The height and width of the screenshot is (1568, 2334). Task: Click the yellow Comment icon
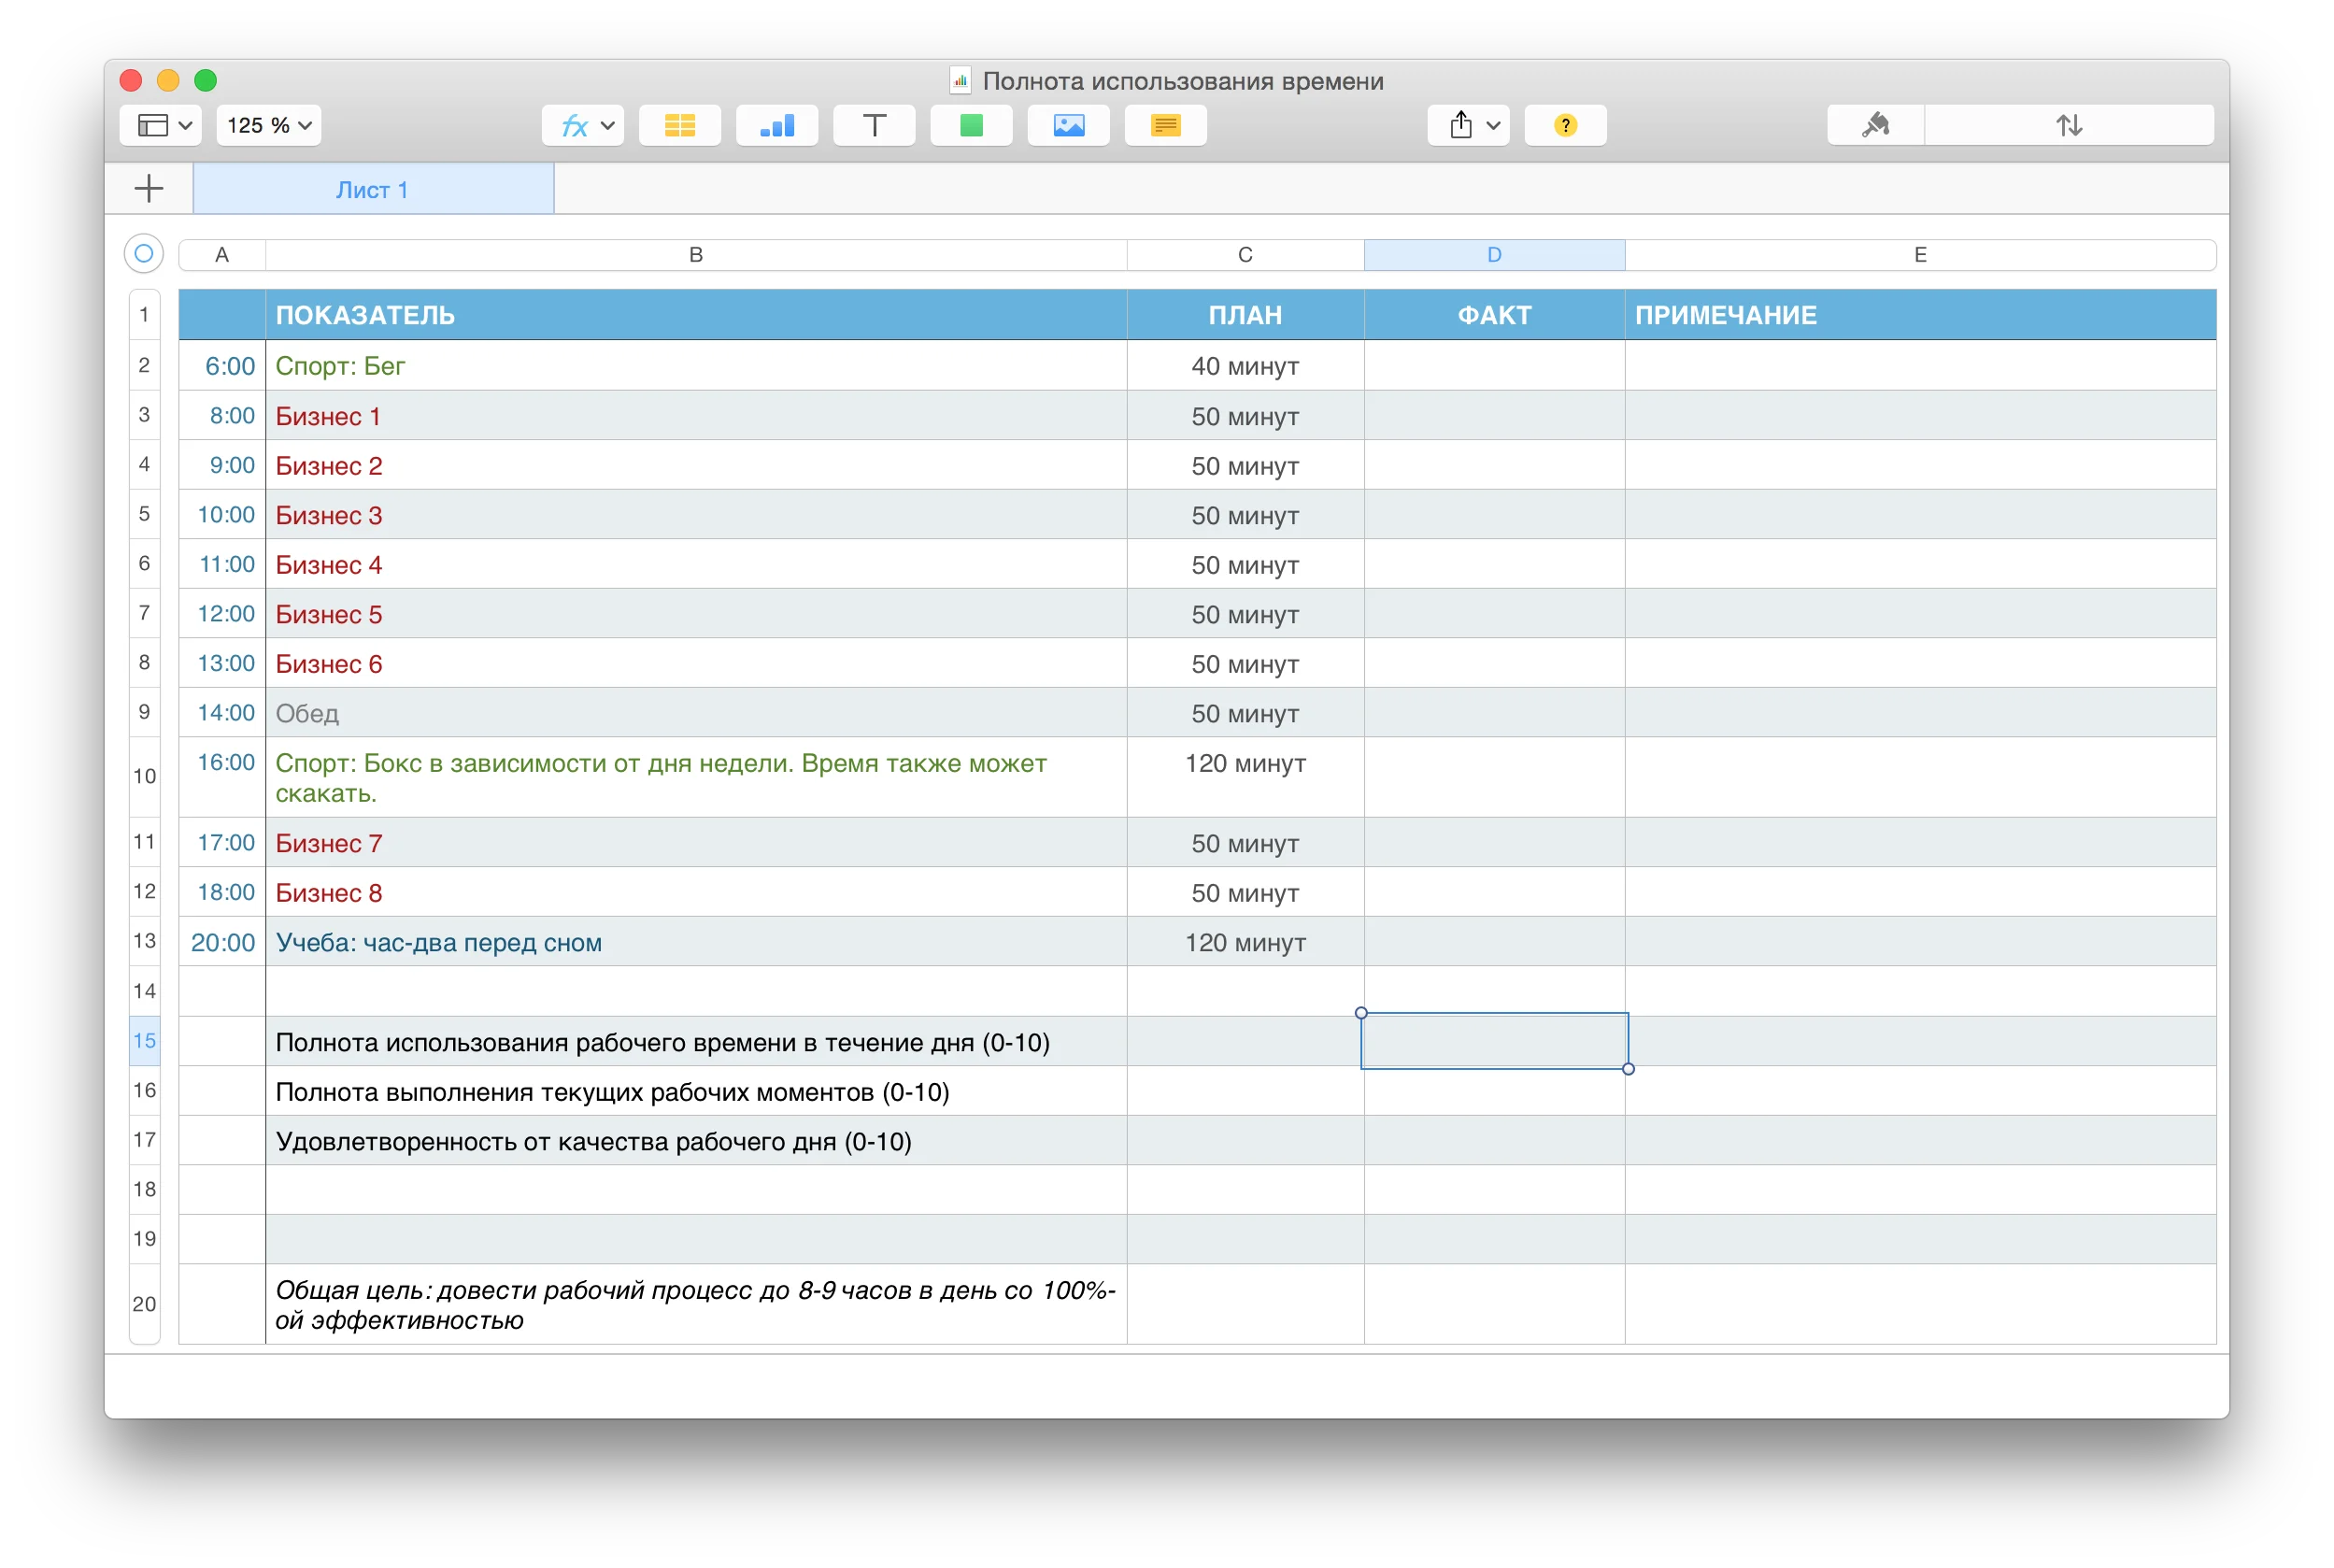1165,125
